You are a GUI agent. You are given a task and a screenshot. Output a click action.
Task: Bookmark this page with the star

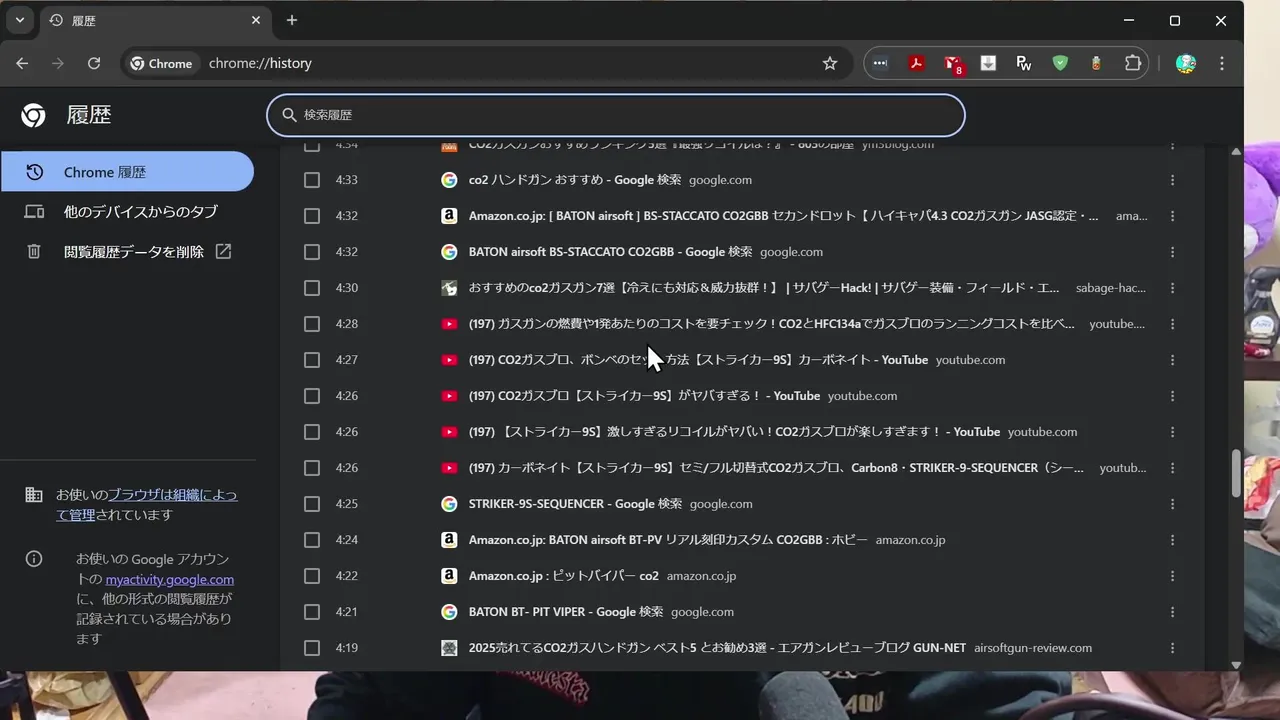(830, 63)
